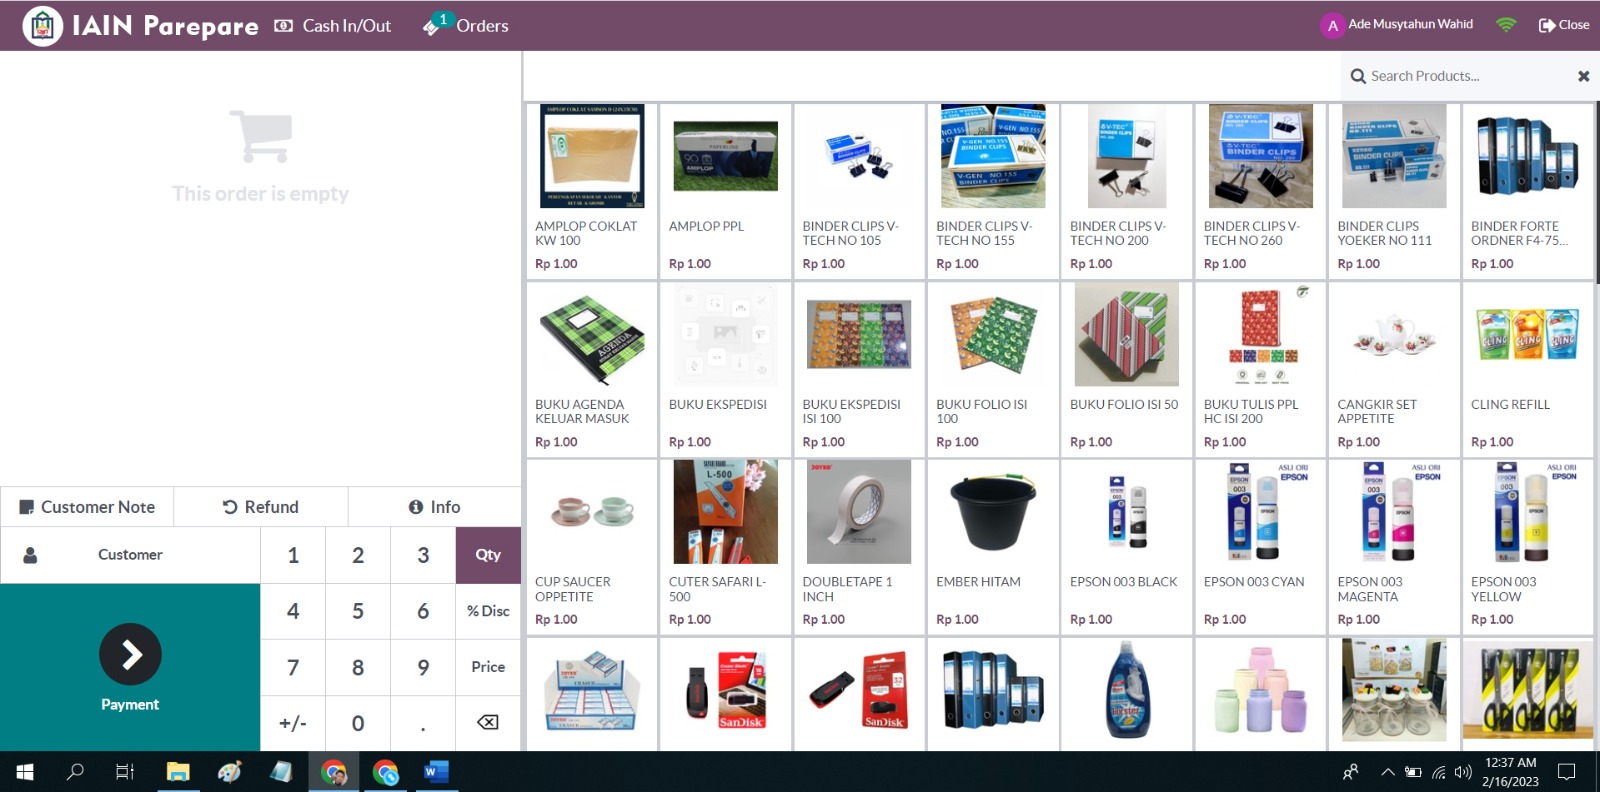Click the Cash In/Out money icon
1600x792 pixels.
click(284, 26)
